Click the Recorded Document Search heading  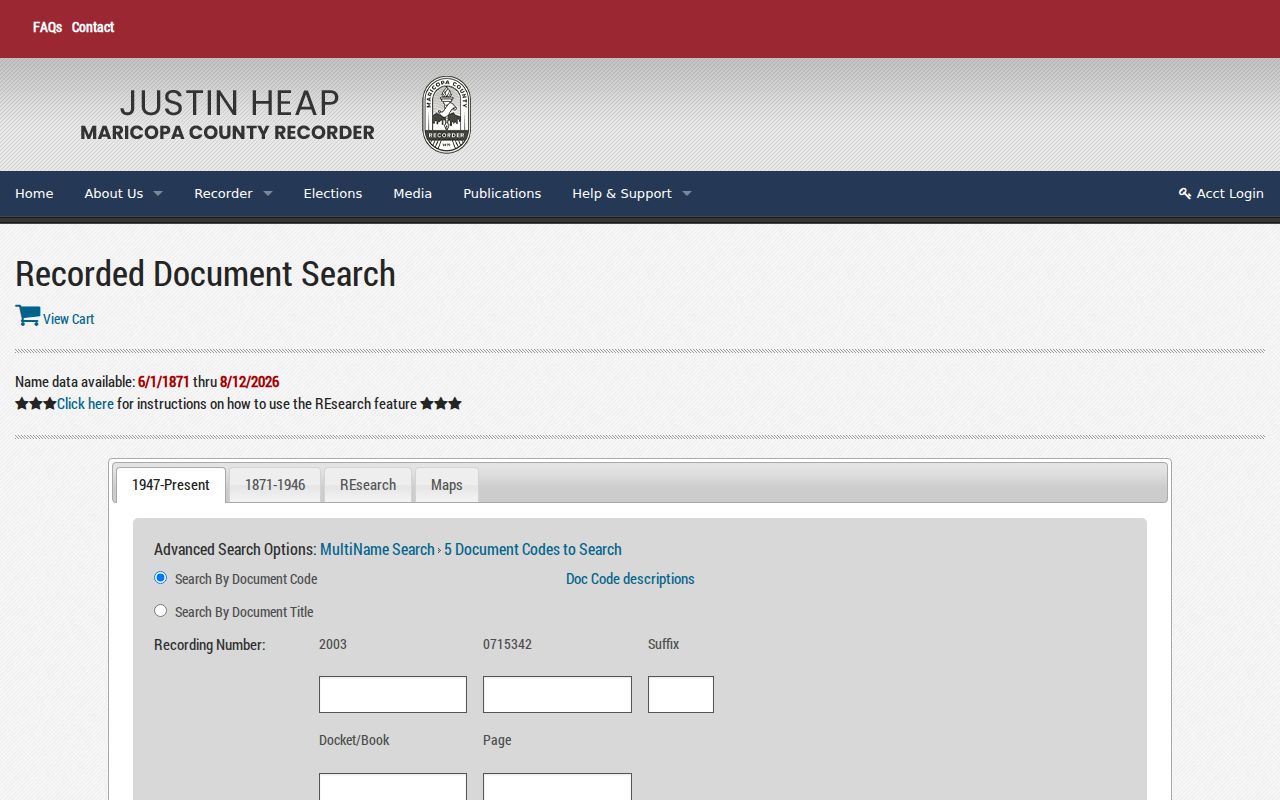(x=205, y=274)
